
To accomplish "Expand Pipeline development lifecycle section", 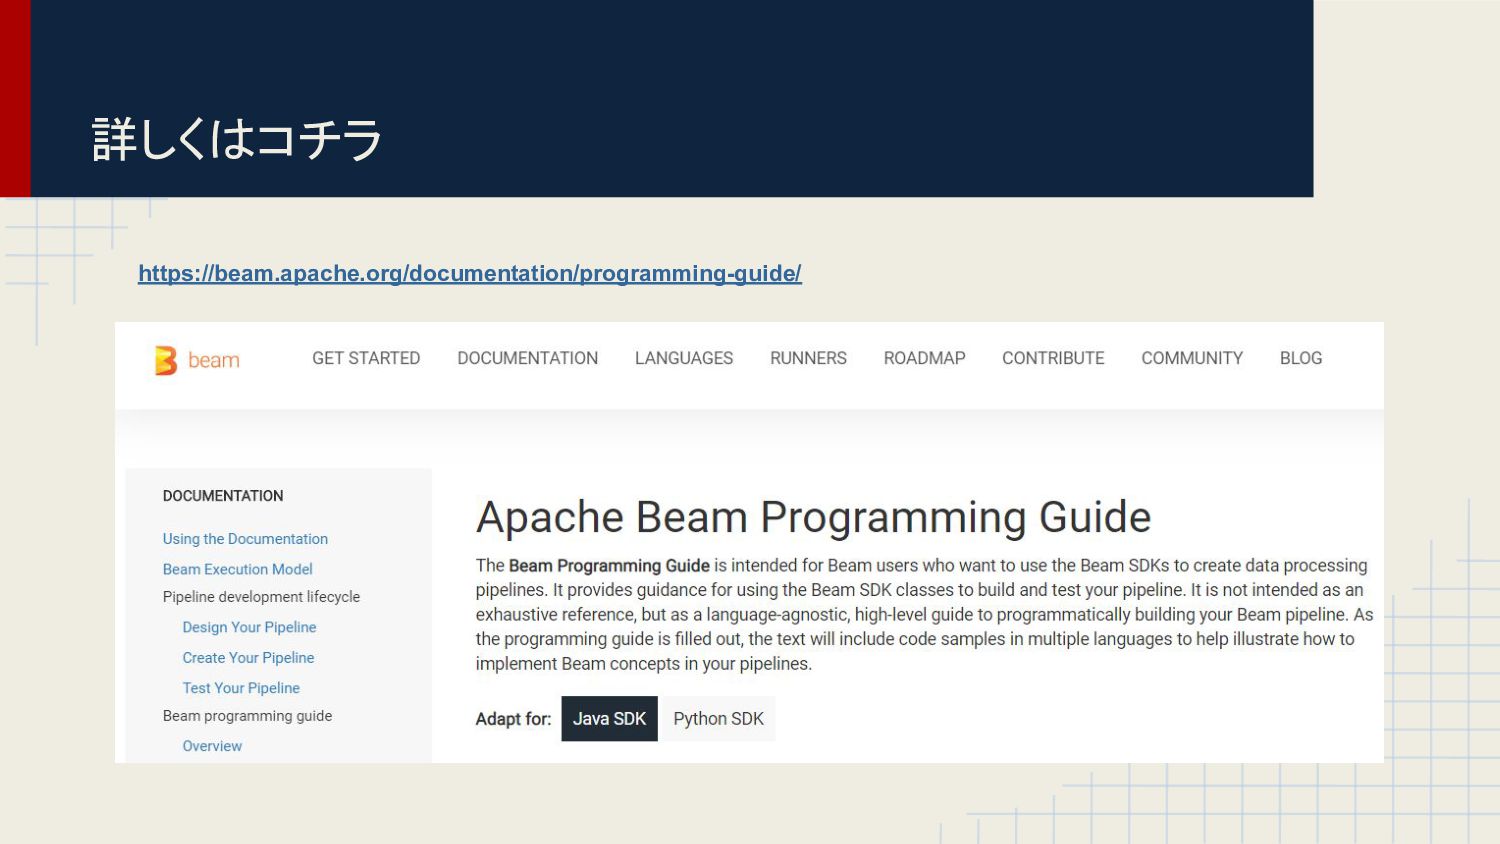I will pos(261,597).
